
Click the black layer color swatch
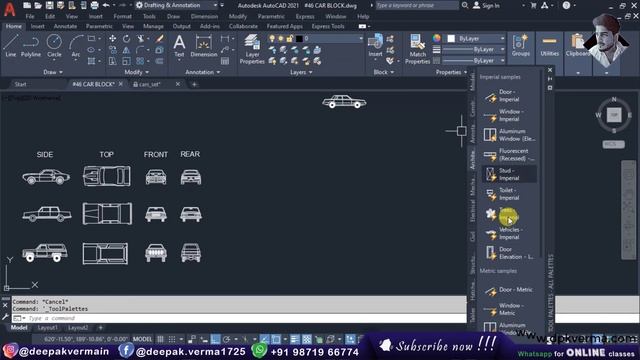point(299,38)
